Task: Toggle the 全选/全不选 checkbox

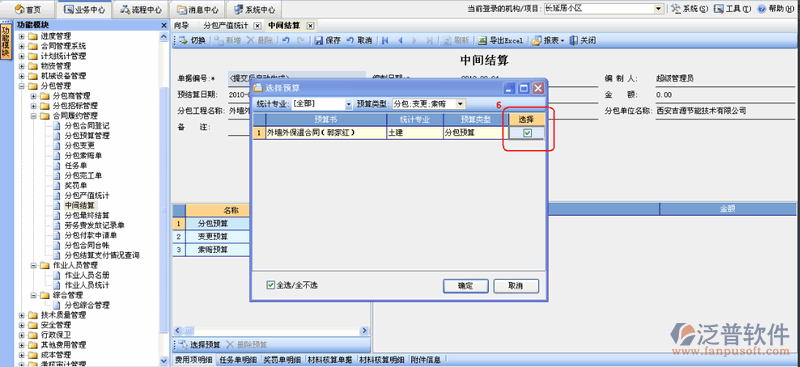Action: 270,285
